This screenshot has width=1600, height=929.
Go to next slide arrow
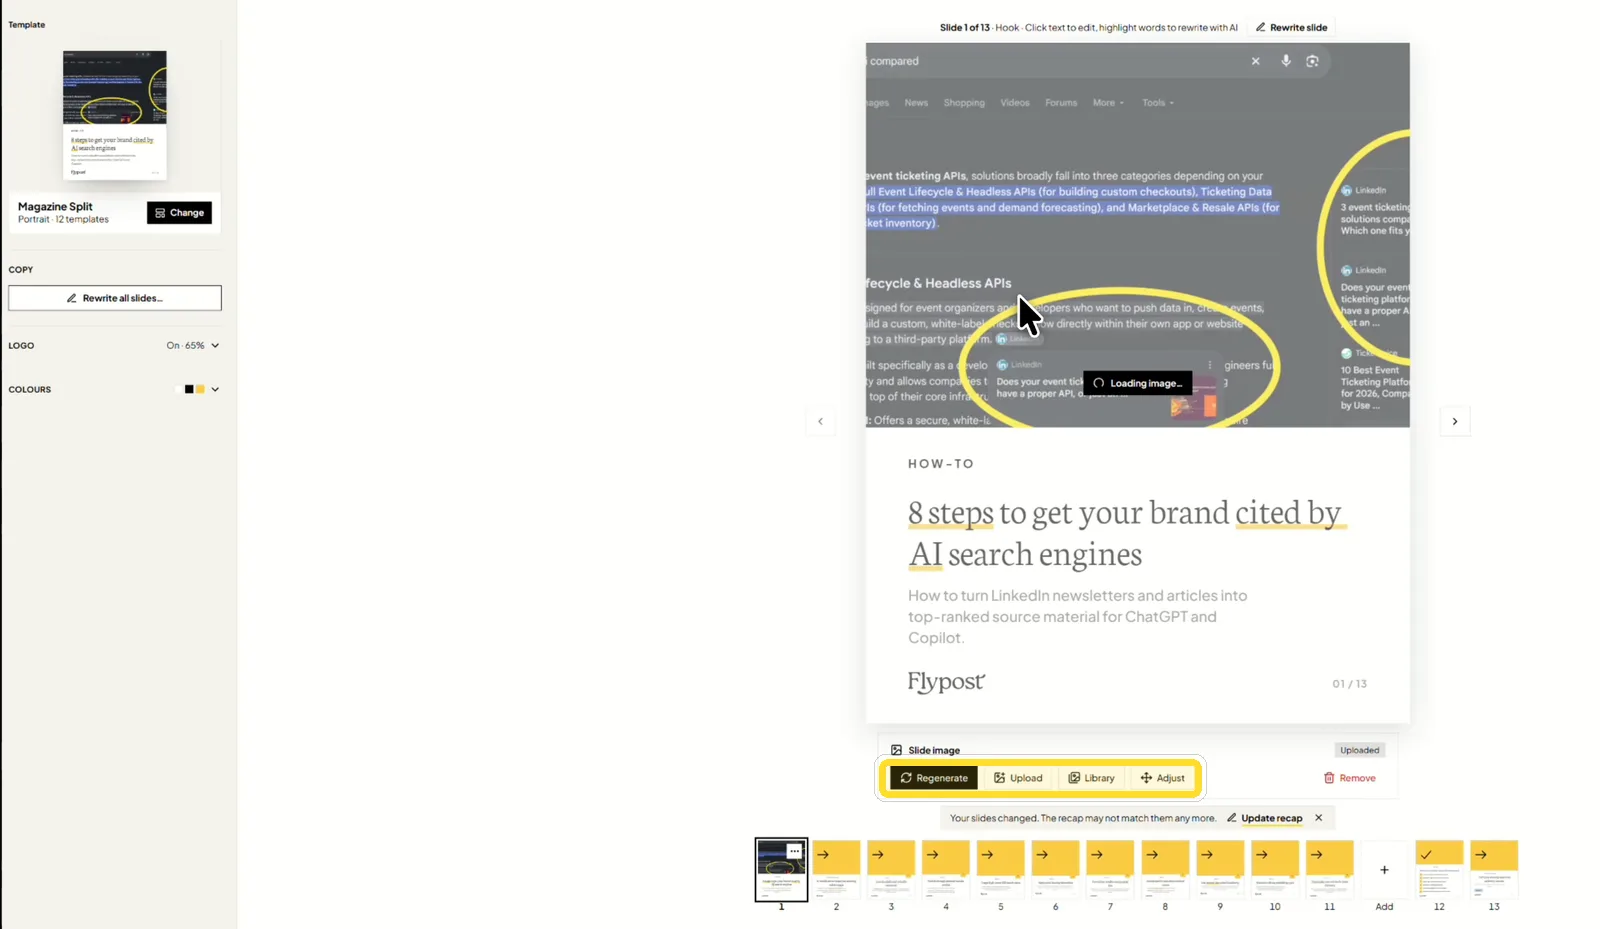pos(1455,421)
